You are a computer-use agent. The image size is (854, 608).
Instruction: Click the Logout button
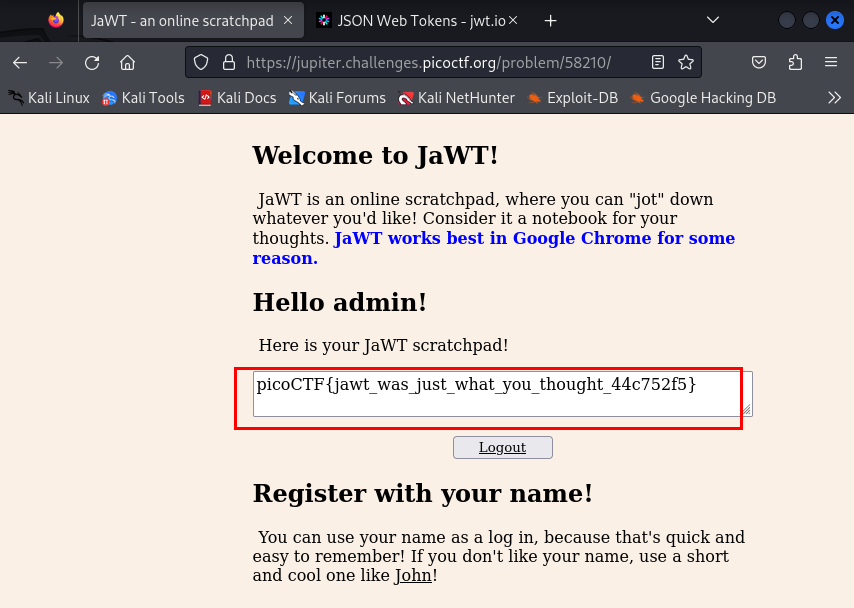[x=502, y=447]
